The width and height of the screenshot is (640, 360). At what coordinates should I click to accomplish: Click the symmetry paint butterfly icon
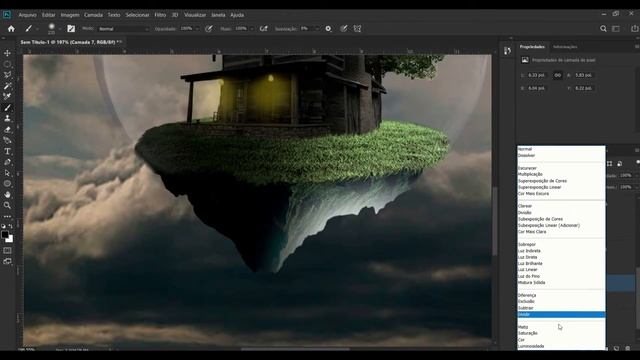358,29
